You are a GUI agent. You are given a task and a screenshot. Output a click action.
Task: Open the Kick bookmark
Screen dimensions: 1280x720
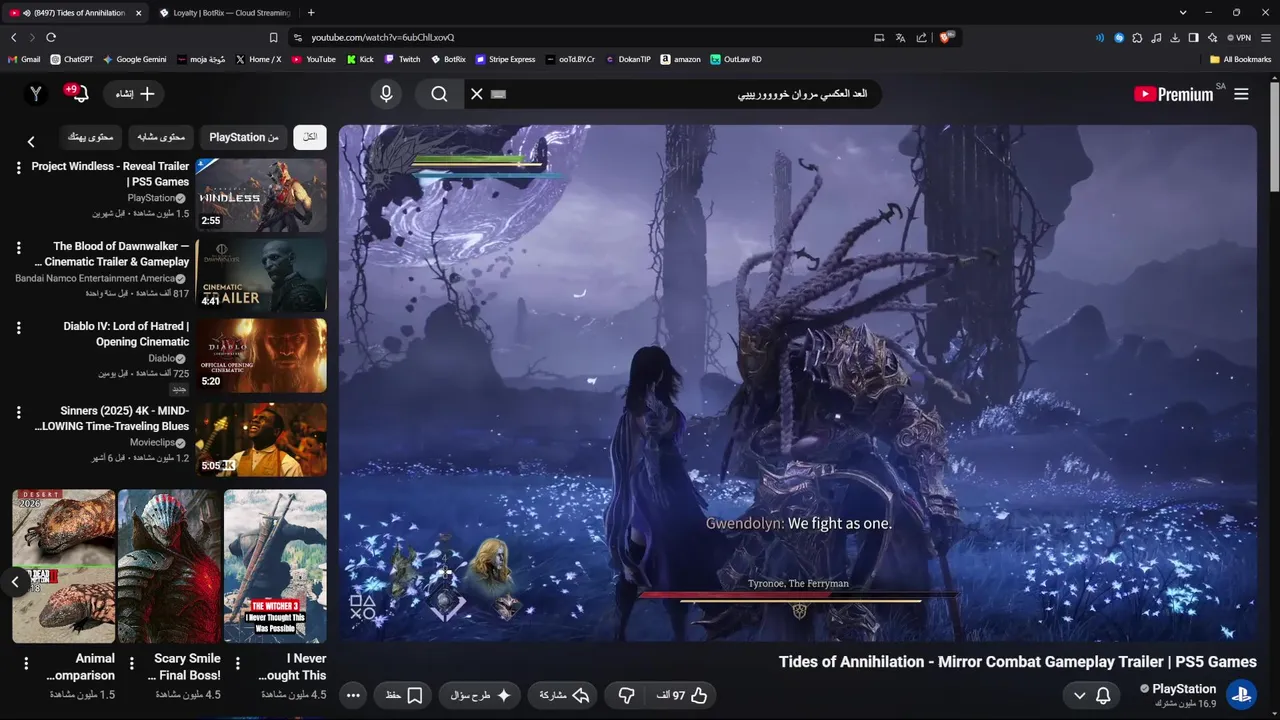pyautogui.click(x=360, y=59)
